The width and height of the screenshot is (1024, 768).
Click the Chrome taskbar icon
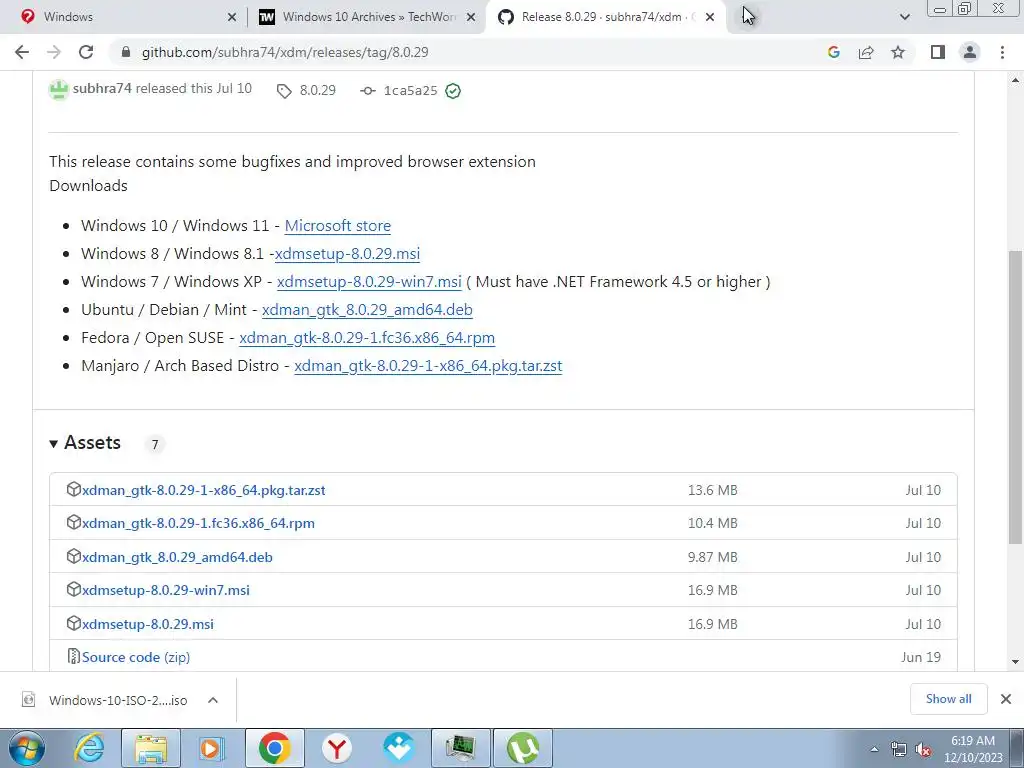274,748
